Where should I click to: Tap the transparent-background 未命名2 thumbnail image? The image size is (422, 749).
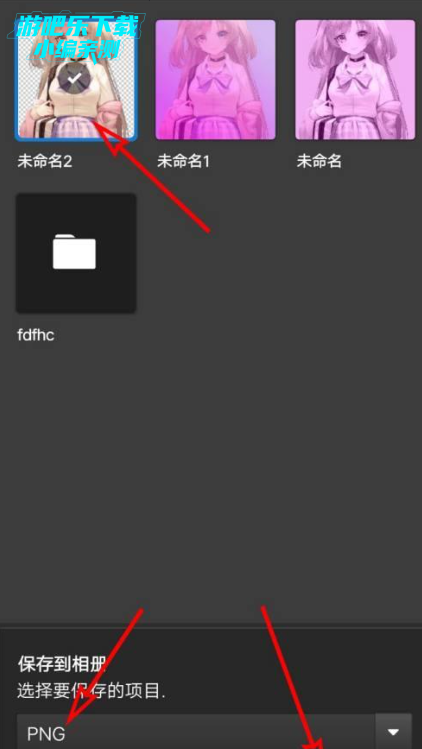tap(76, 80)
